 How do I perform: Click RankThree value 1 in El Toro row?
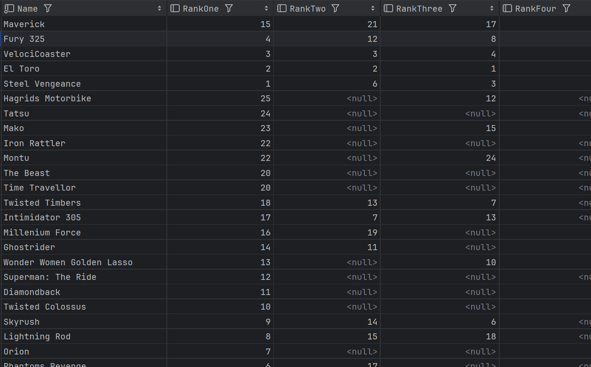(493, 69)
